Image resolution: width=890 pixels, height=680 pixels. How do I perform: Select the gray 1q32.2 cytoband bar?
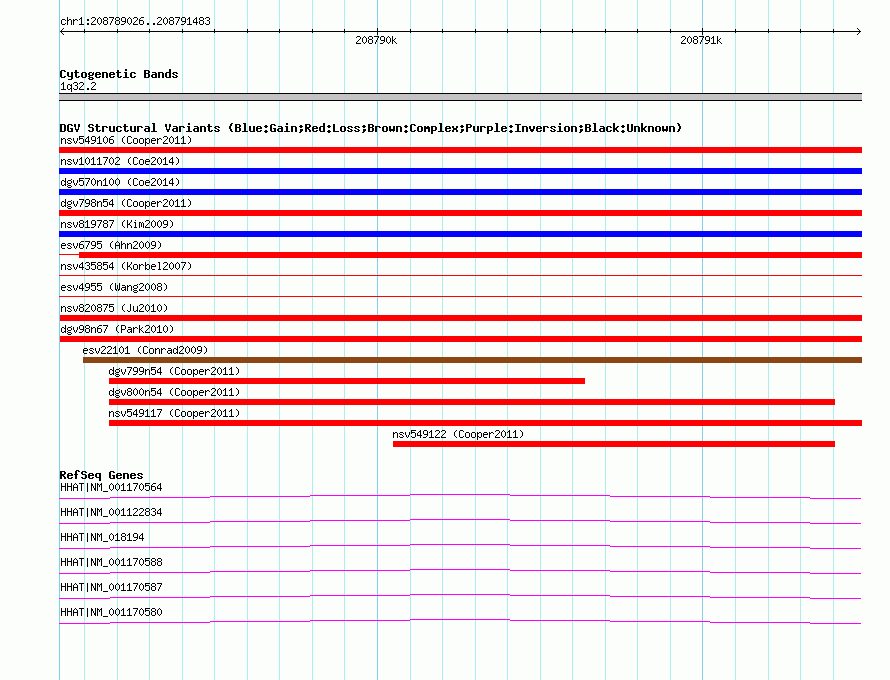pyautogui.click(x=460, y=97)
